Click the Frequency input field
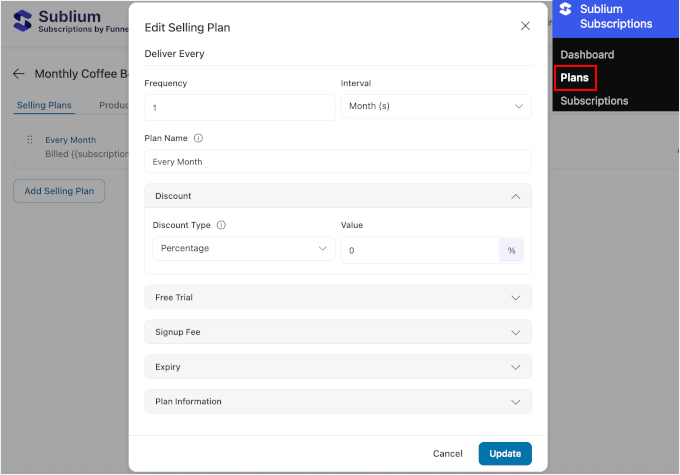Screen dimensions: 680x475 pos(240,108)
